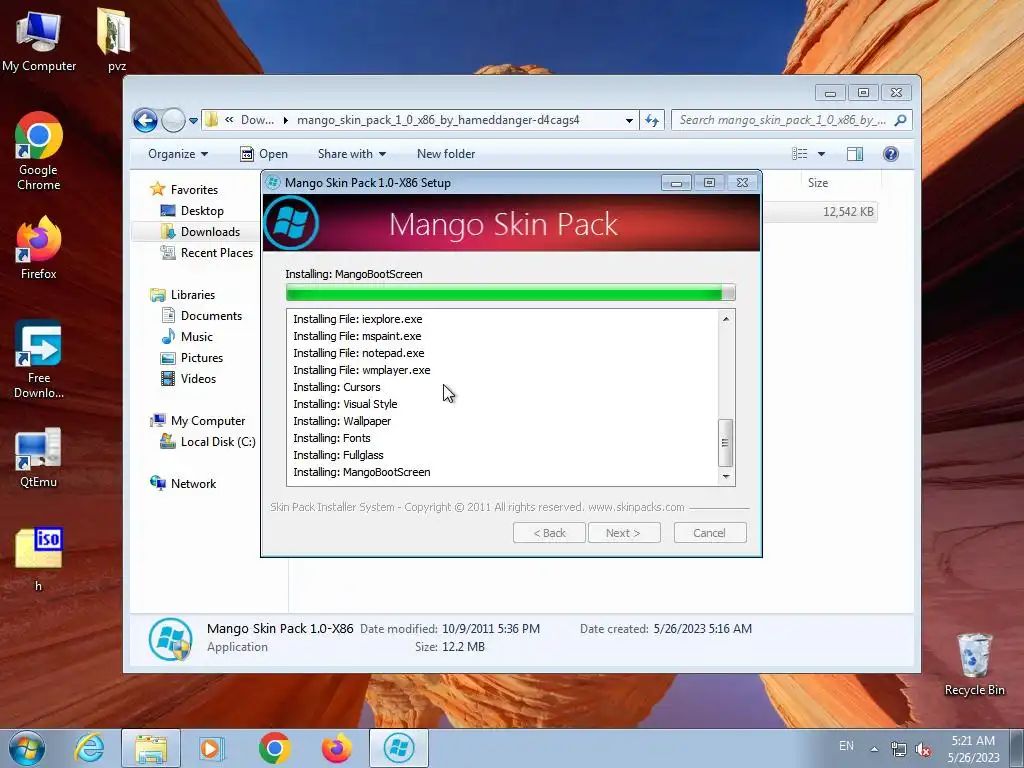The height and width of the screenshot is (768, 1024).
Task: Click Open in Explorer toolbar
Action: pyautogui.click(x=264, y=154)
